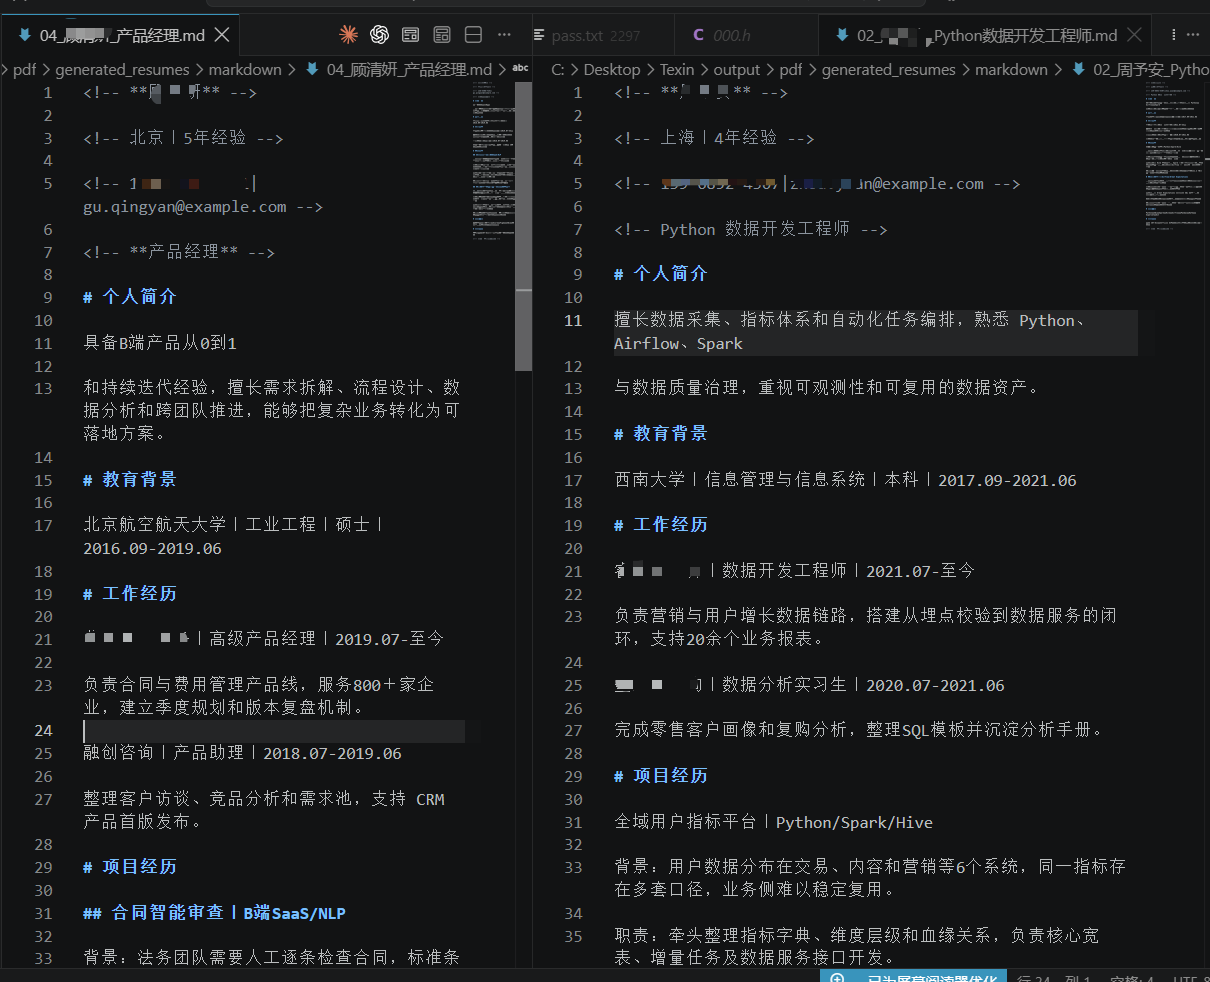Open 'C:' breadcrumb in right editor

tap(558, 69)
